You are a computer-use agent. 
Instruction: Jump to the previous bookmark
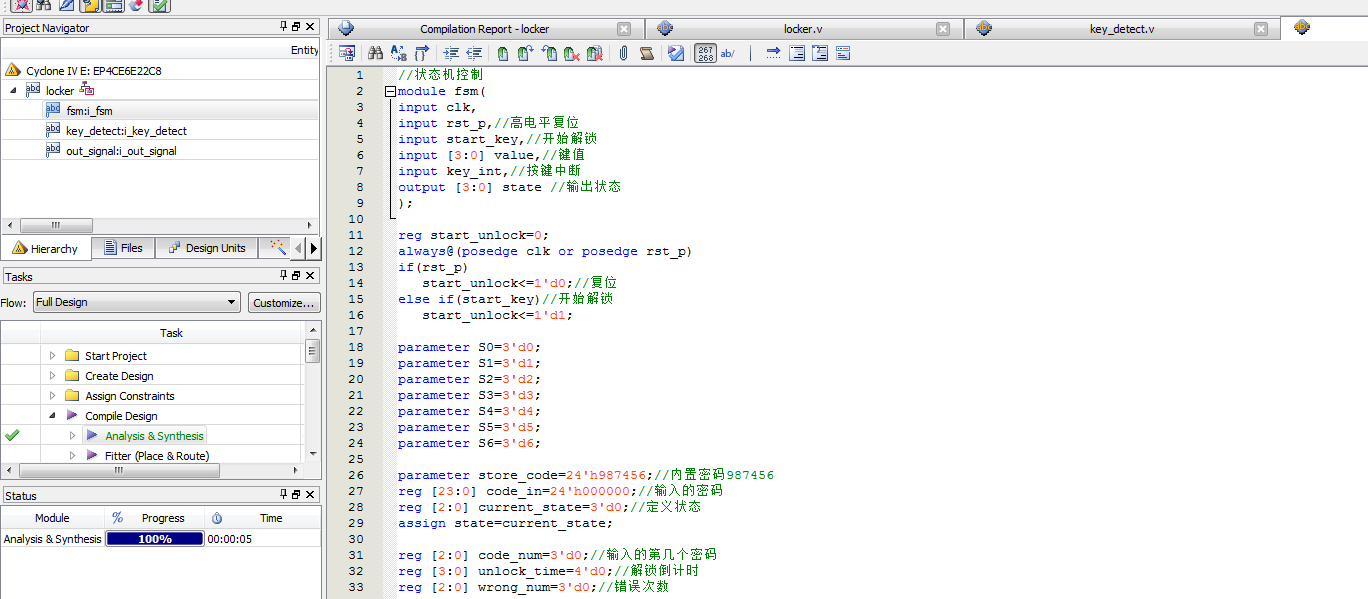(x=549, y=53)
